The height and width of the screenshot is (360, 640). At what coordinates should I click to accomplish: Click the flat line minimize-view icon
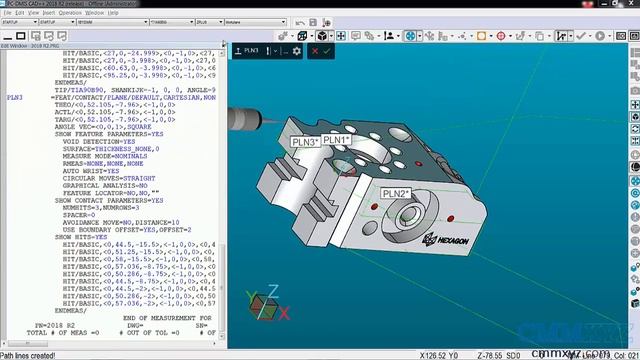[8, 37]
